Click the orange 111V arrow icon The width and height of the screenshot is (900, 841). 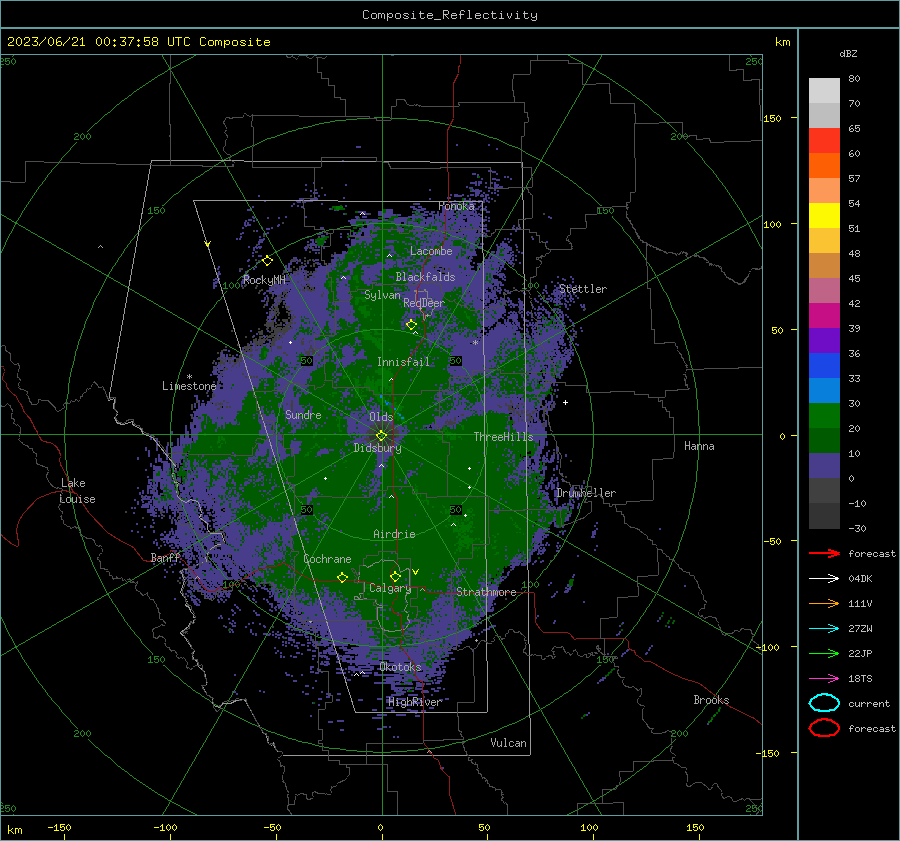pyautogui.click(x=824, y=603)
